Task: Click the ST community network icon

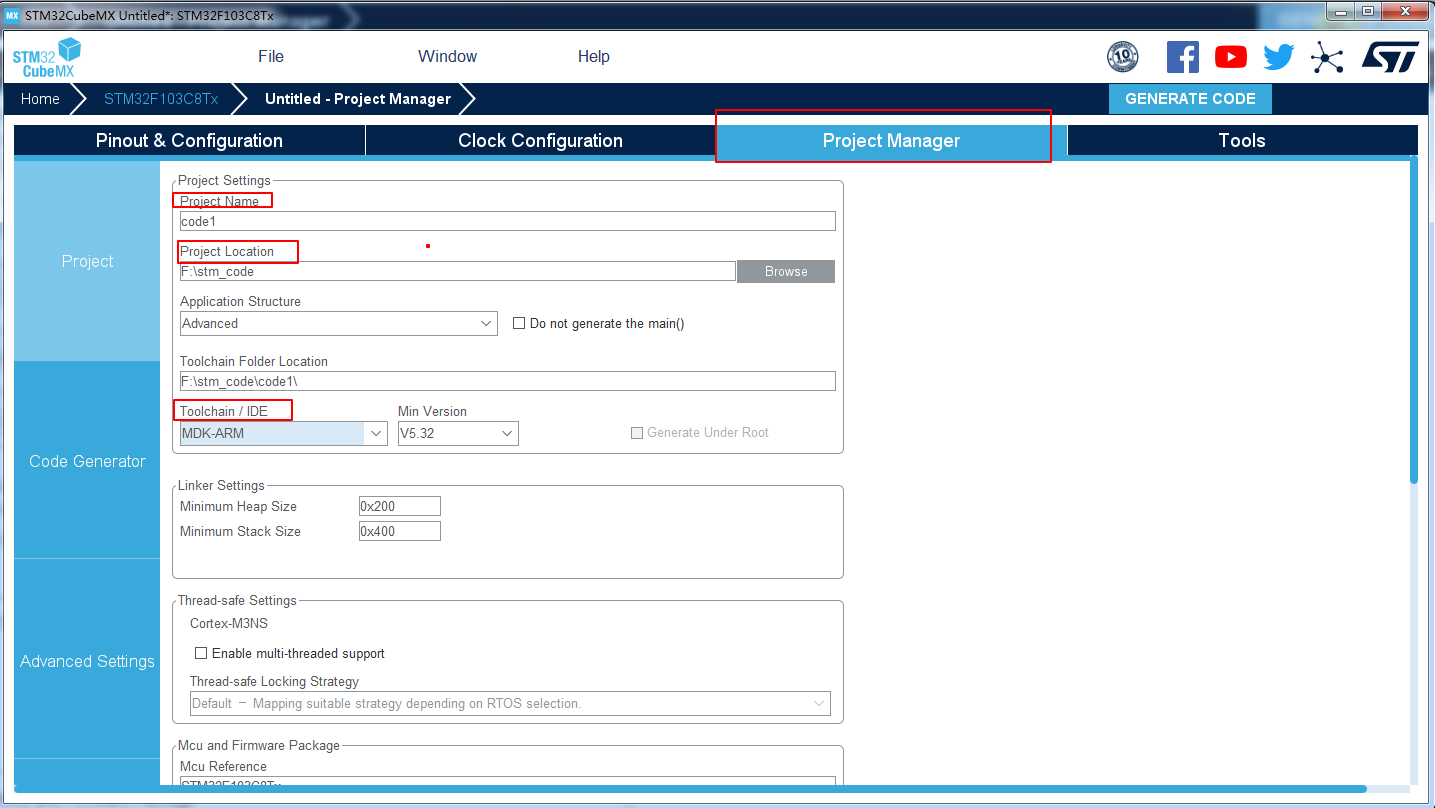Action: [1327, 57]
